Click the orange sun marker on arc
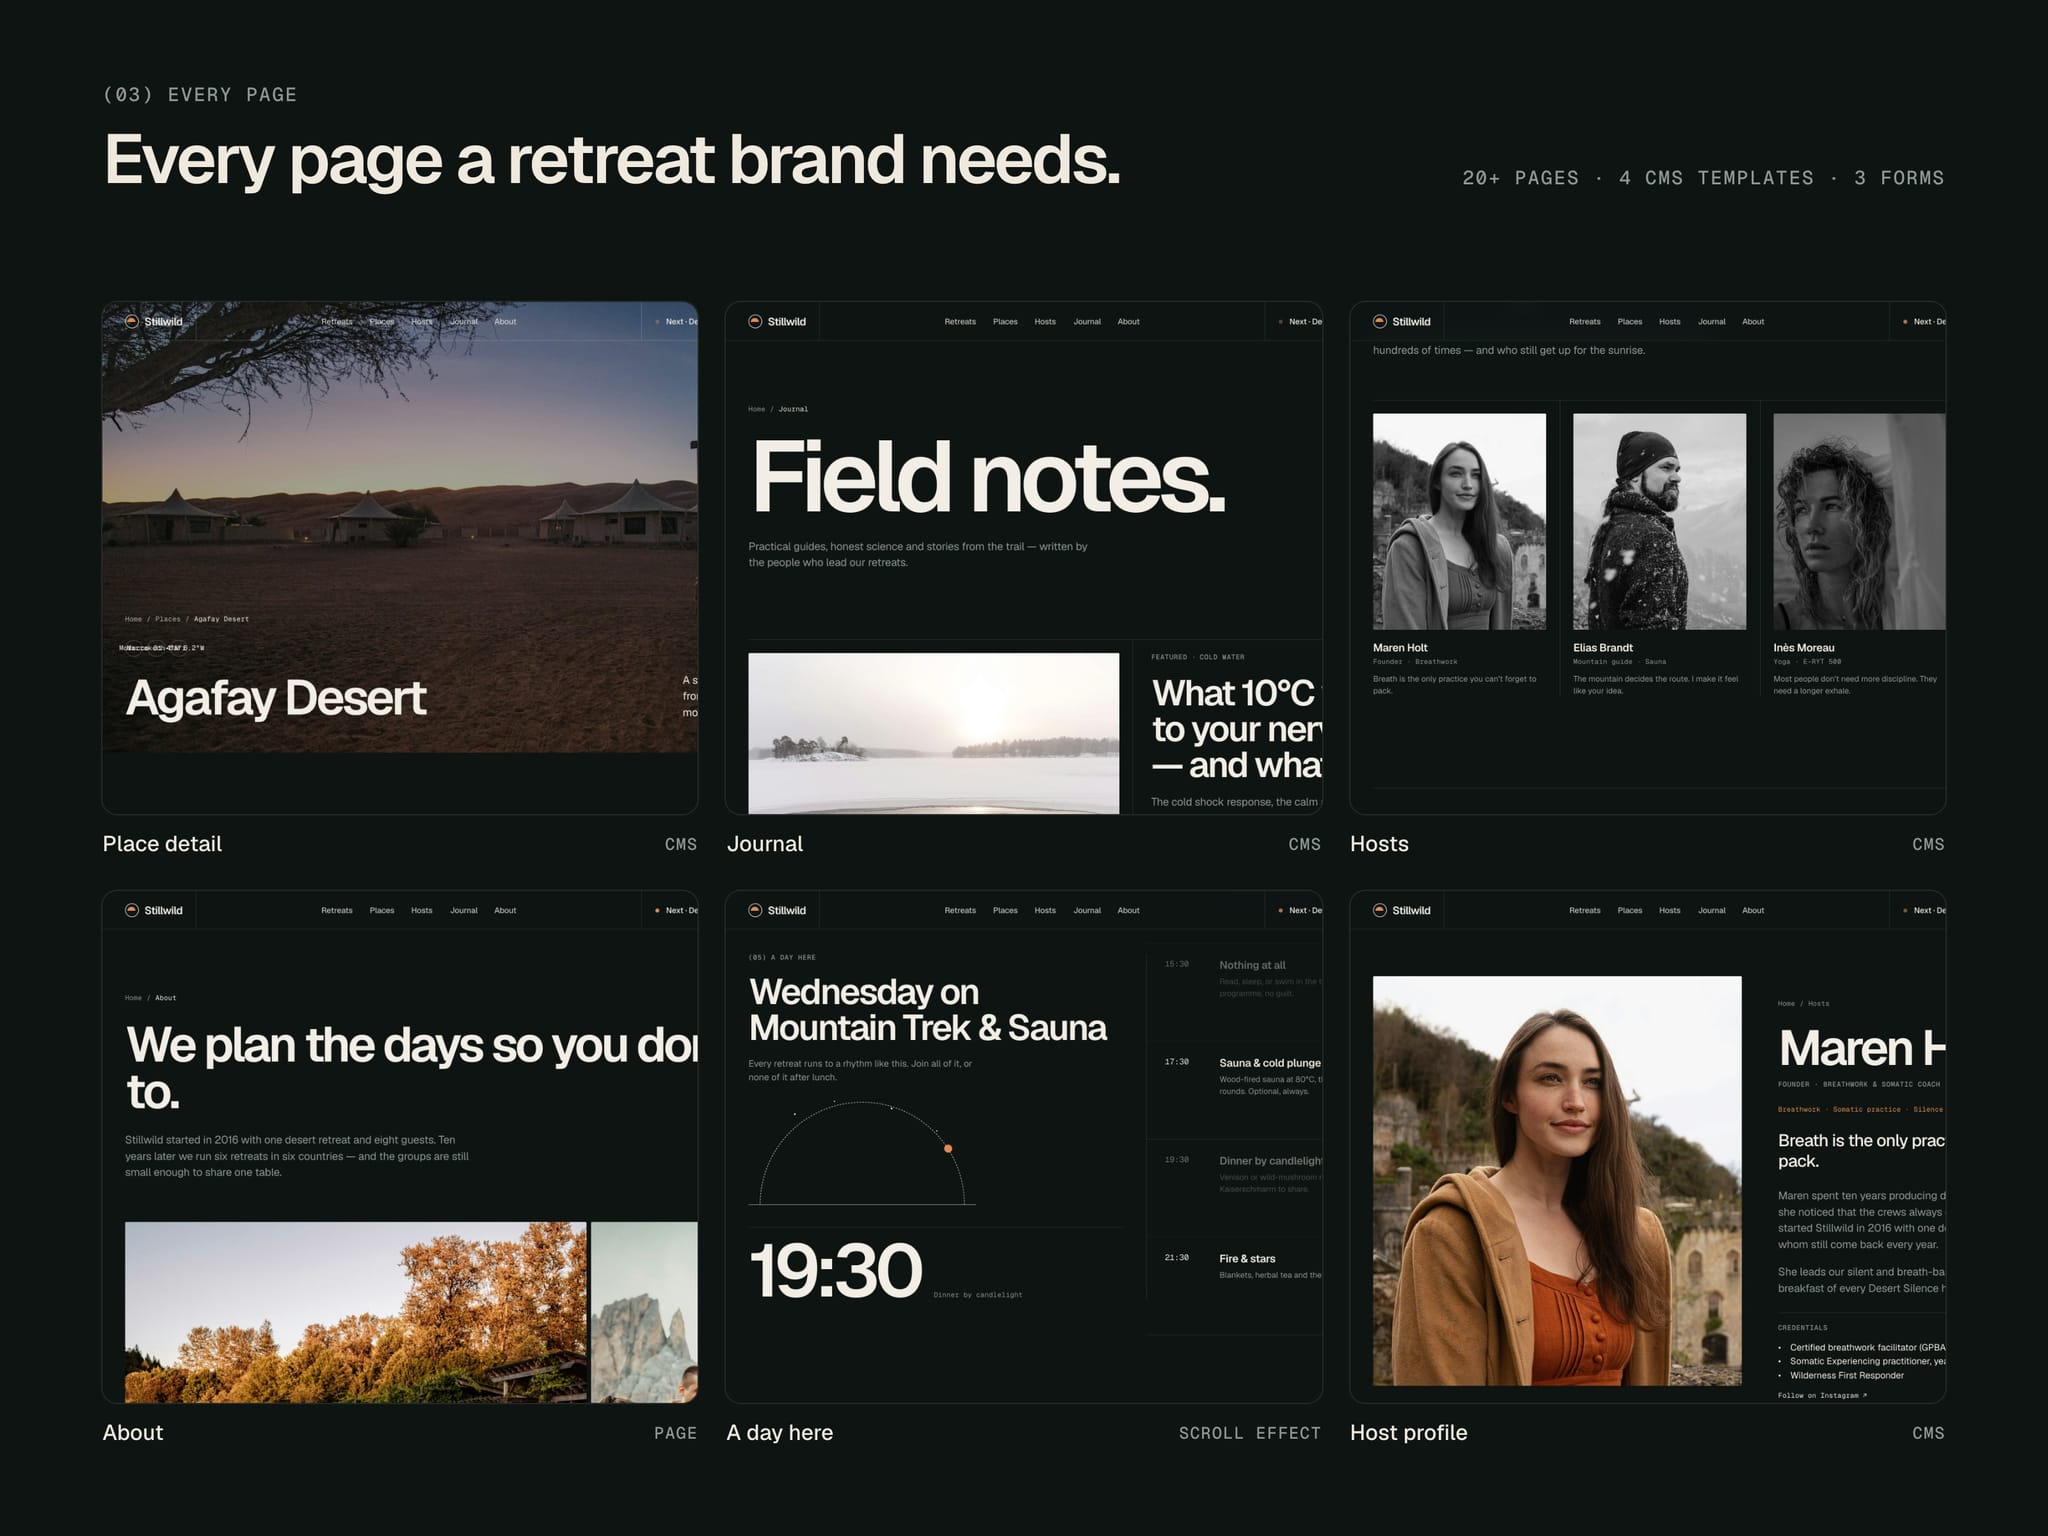 (x=948, y=1148)
